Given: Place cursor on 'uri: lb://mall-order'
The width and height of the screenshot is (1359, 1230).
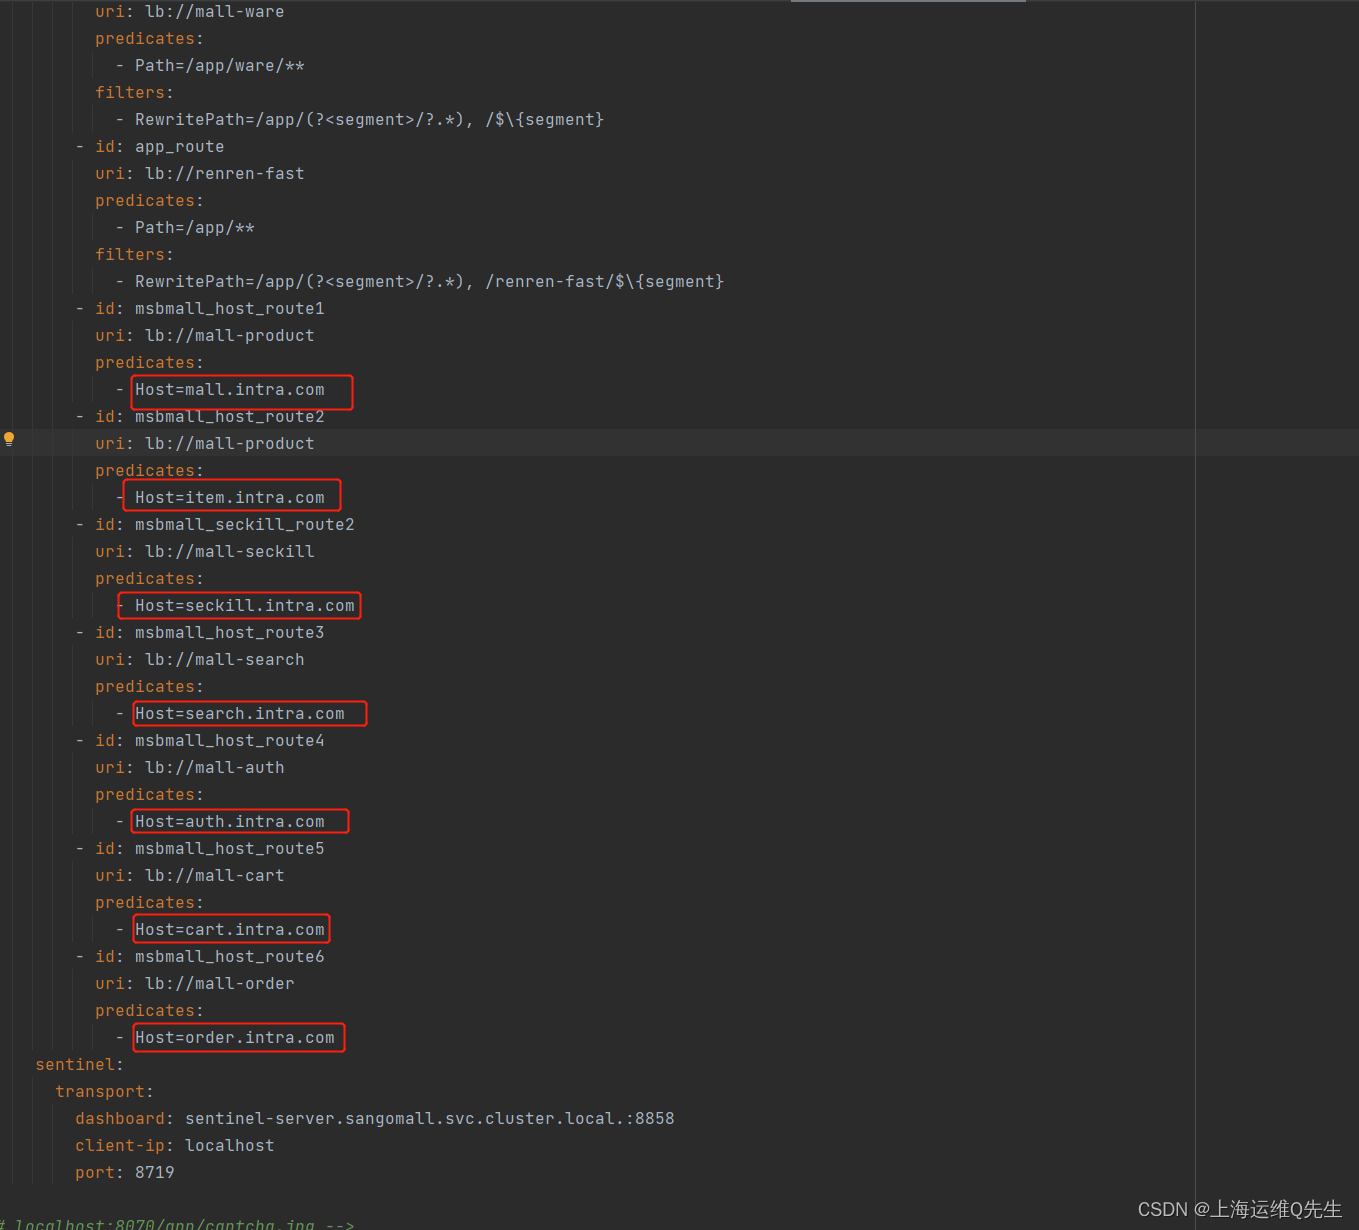Looking at the screenshot, I should (x=195, y=984).
